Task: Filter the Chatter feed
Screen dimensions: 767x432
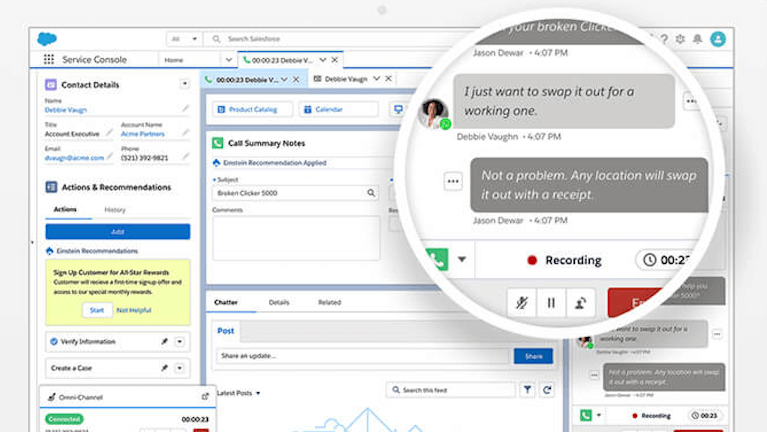Action: click(x=527, y=390)
